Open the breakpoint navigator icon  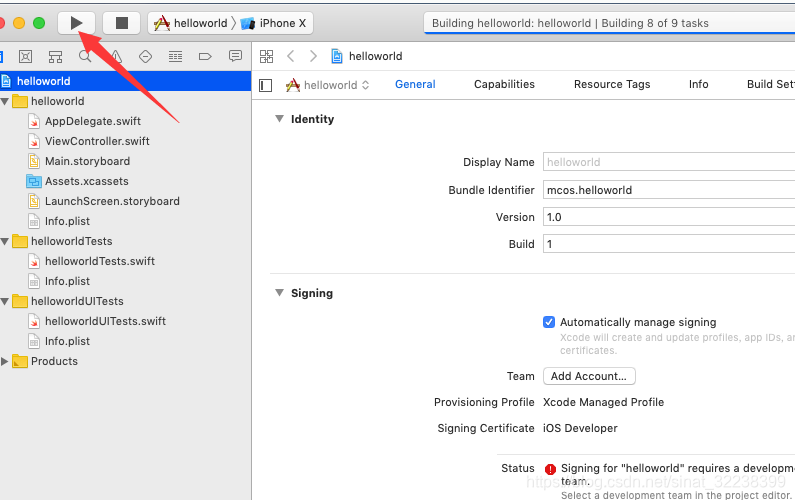coord(205,56)
